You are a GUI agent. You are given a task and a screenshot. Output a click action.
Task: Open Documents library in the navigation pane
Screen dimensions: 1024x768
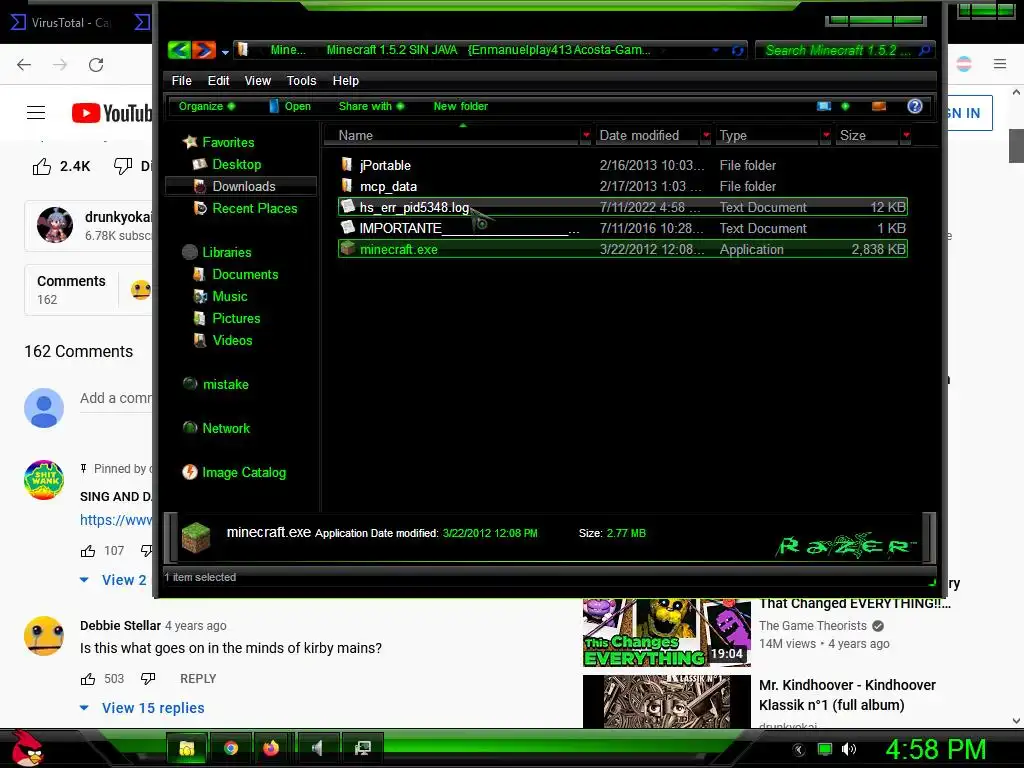[x=245, y=274]
